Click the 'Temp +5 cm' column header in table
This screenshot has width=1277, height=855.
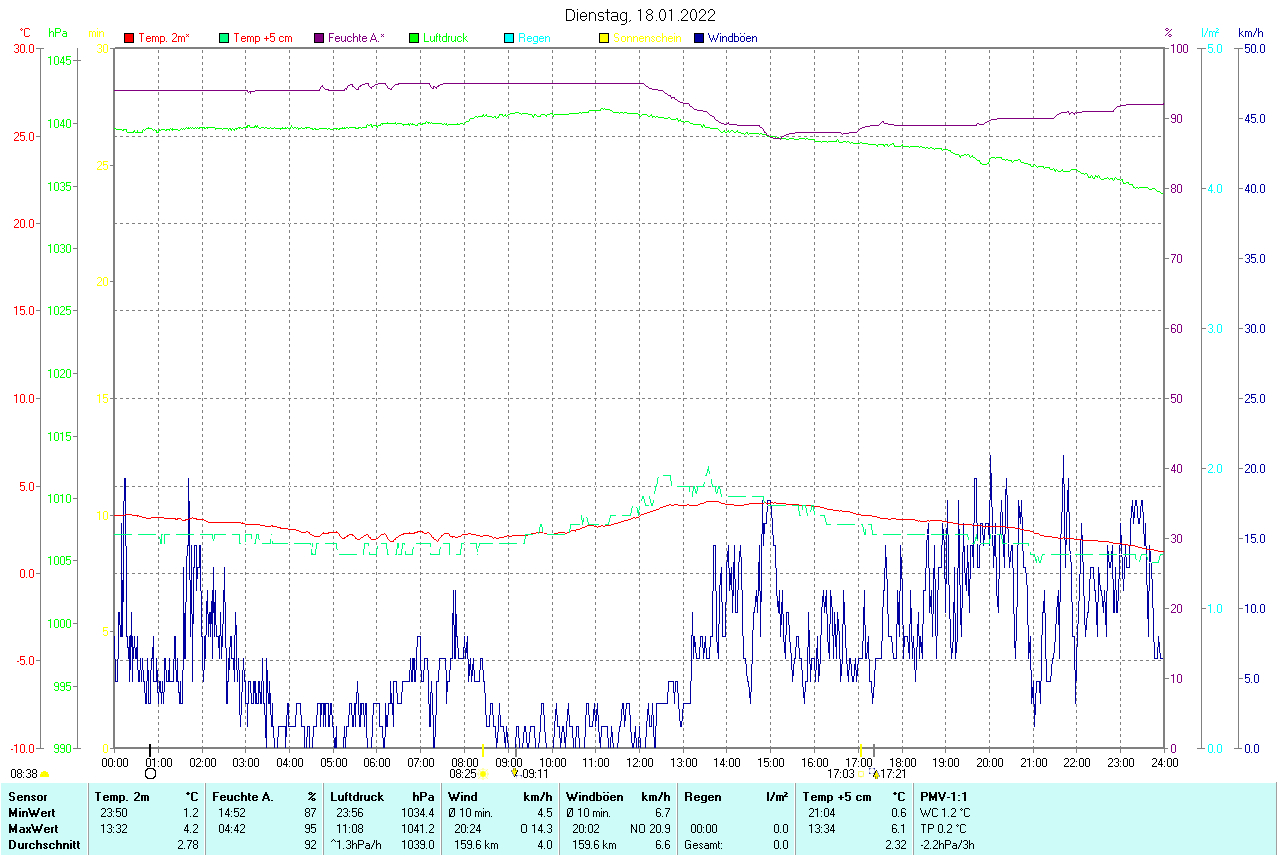836,797
